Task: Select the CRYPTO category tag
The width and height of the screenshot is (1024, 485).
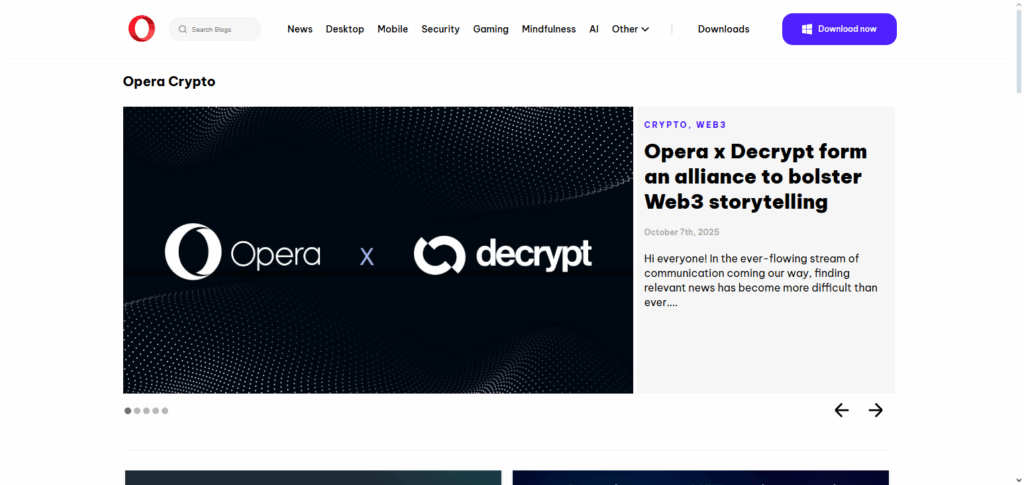Action: pyautogui.click(x=665, y=125)
